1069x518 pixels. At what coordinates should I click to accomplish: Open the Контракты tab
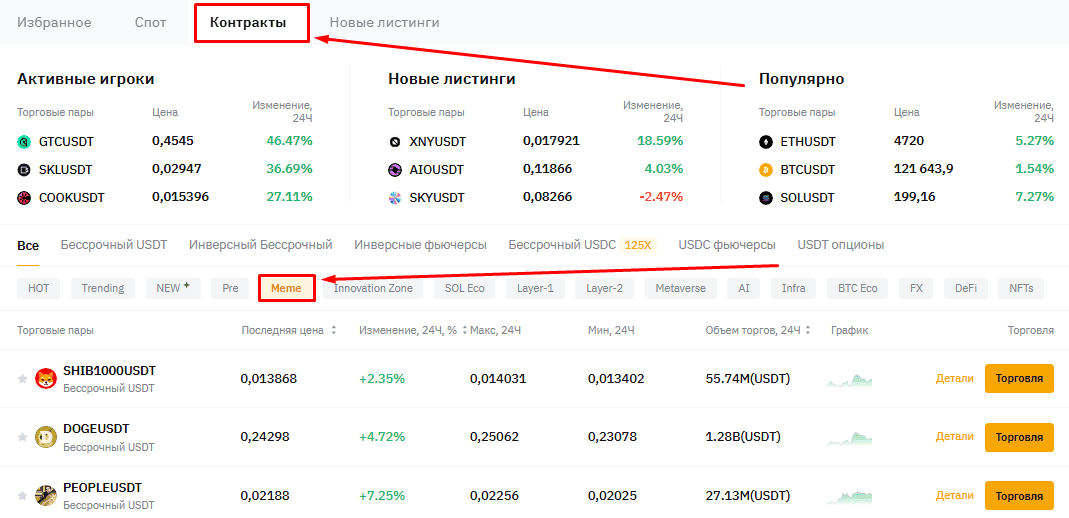pos(248,22)
